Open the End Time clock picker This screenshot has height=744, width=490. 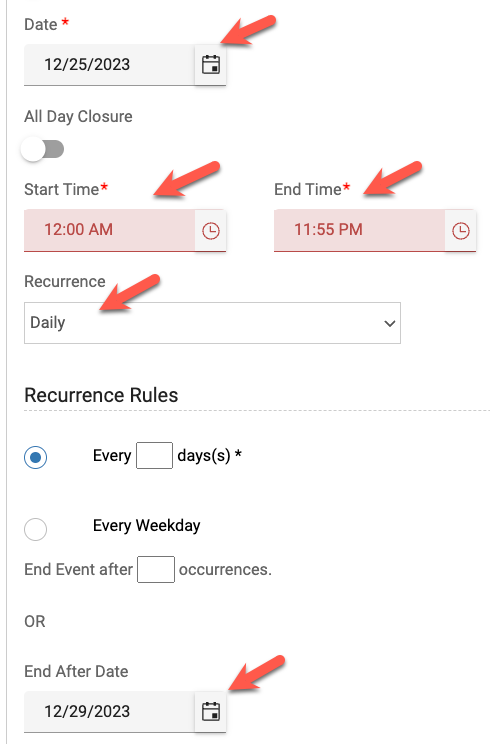coord(460,231)
